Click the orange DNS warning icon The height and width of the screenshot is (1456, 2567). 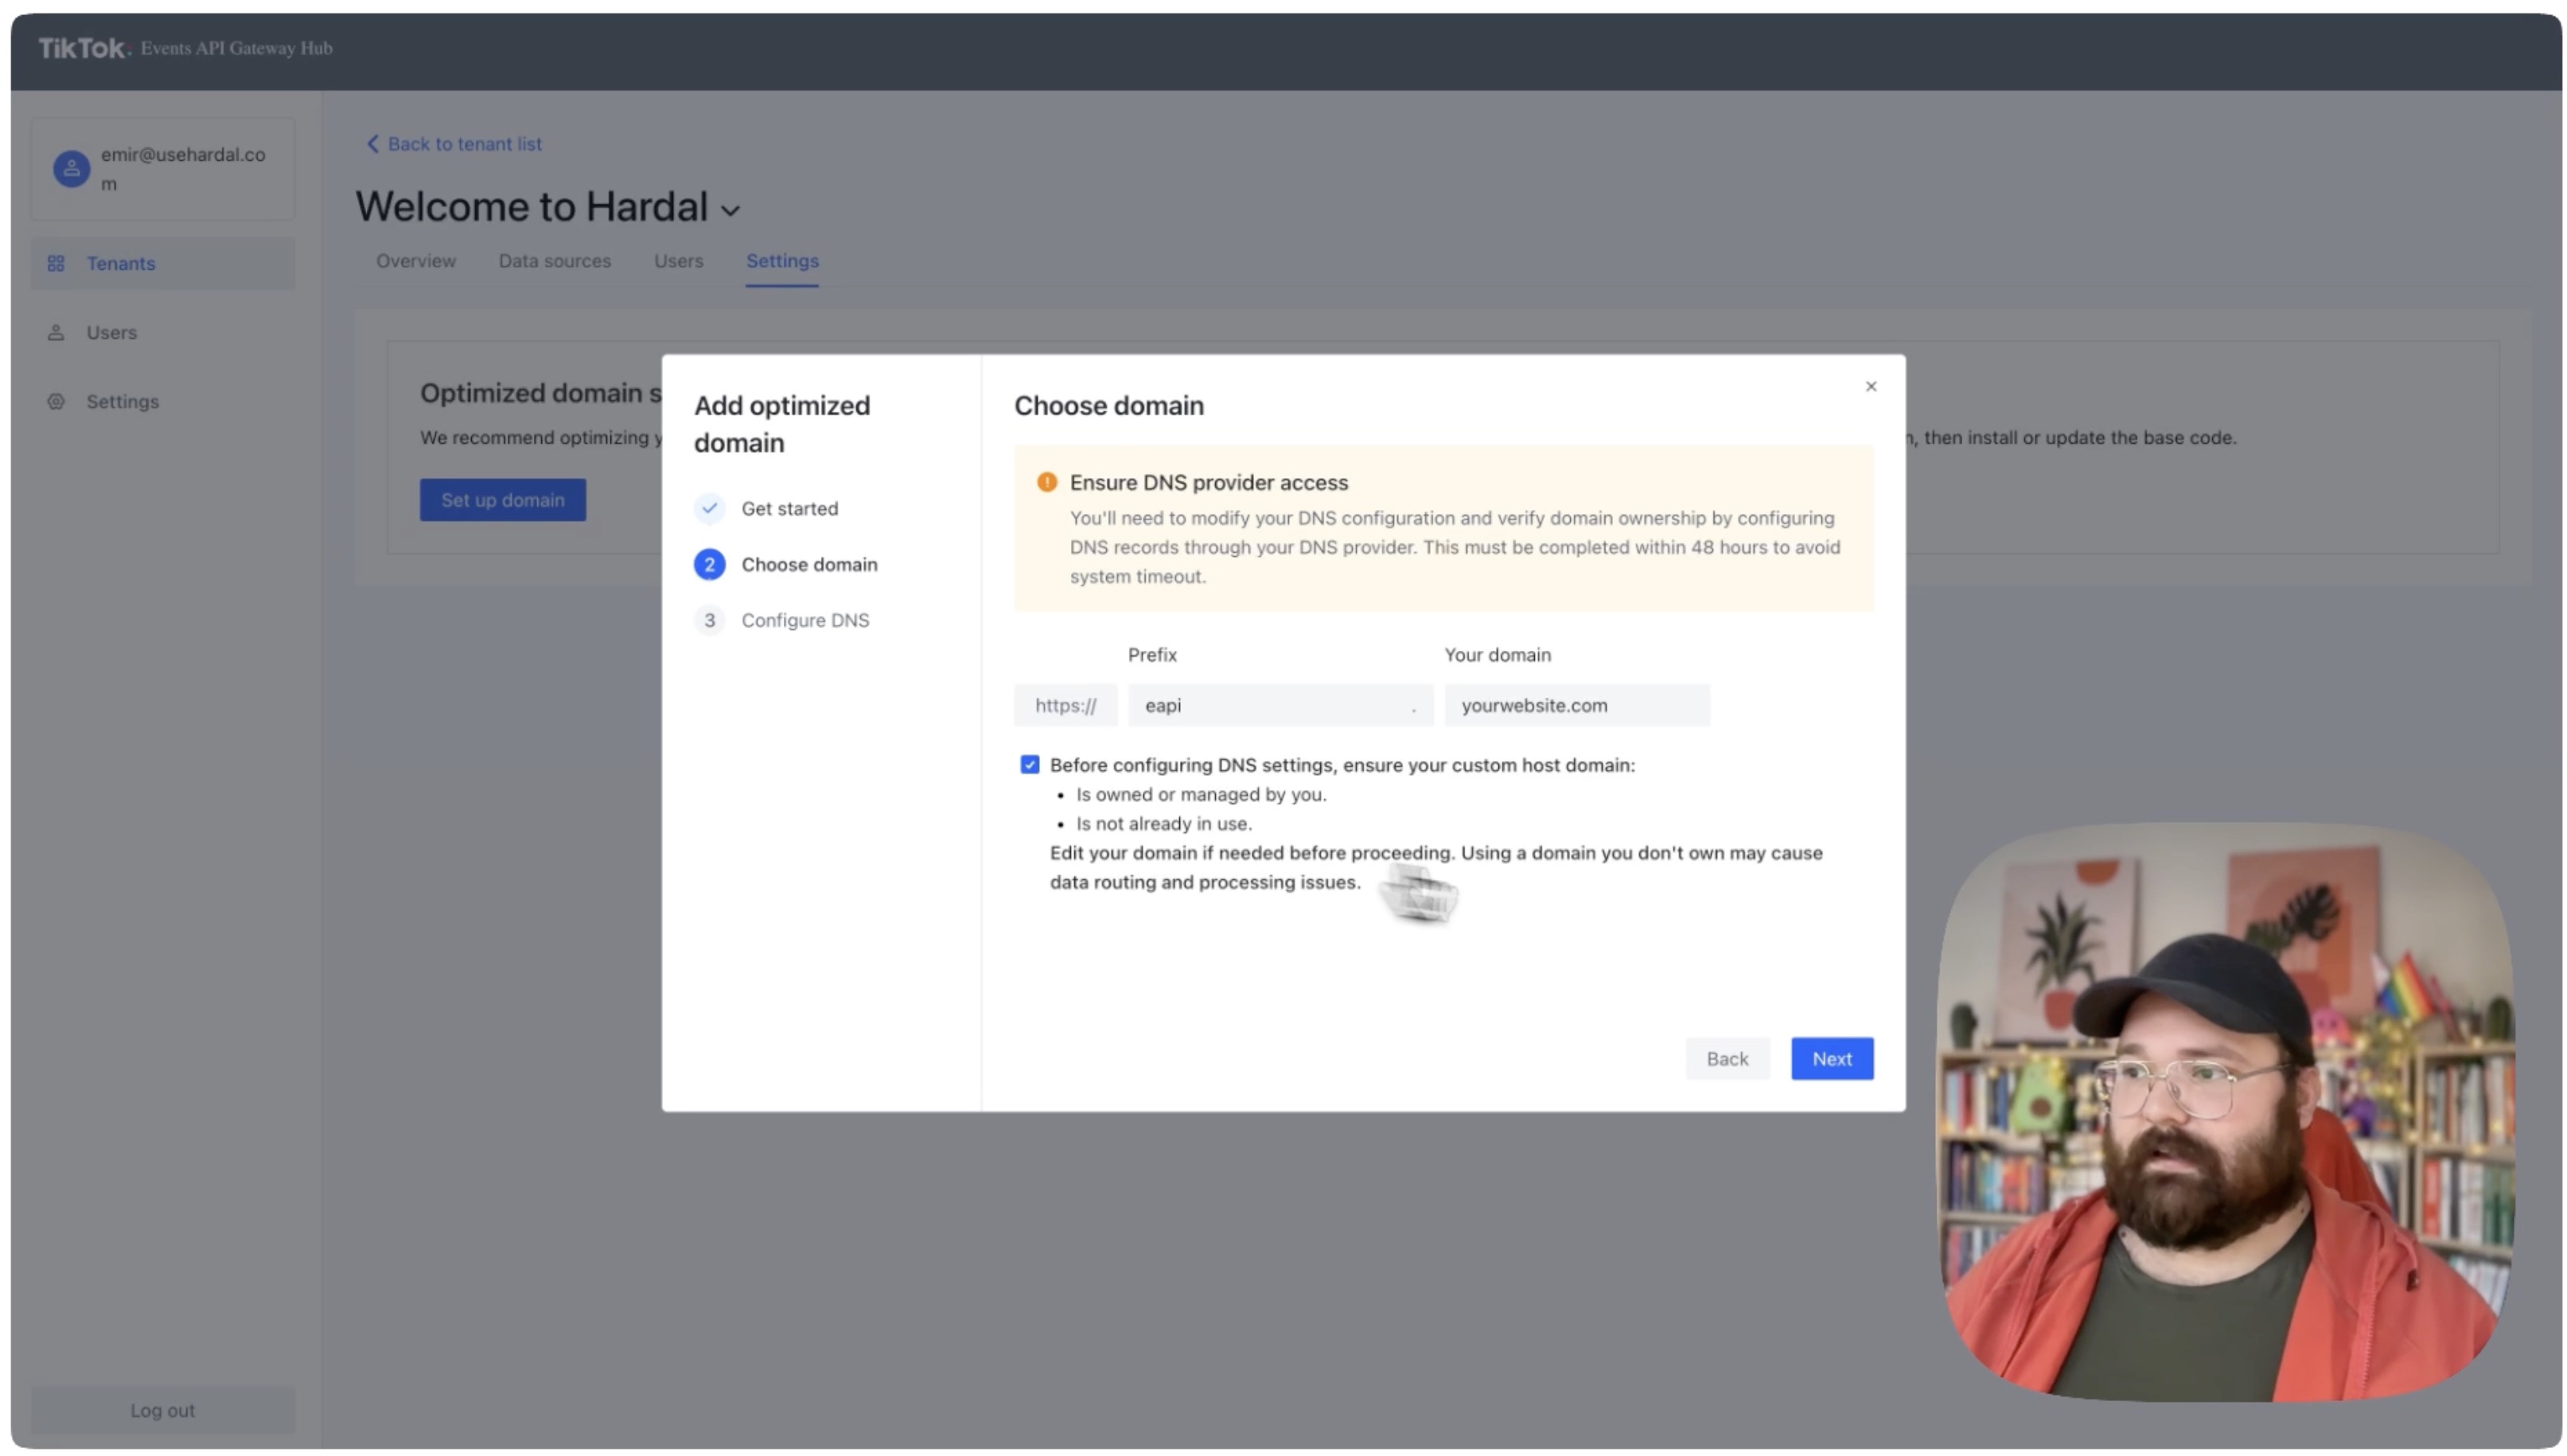pos(1046,482)
